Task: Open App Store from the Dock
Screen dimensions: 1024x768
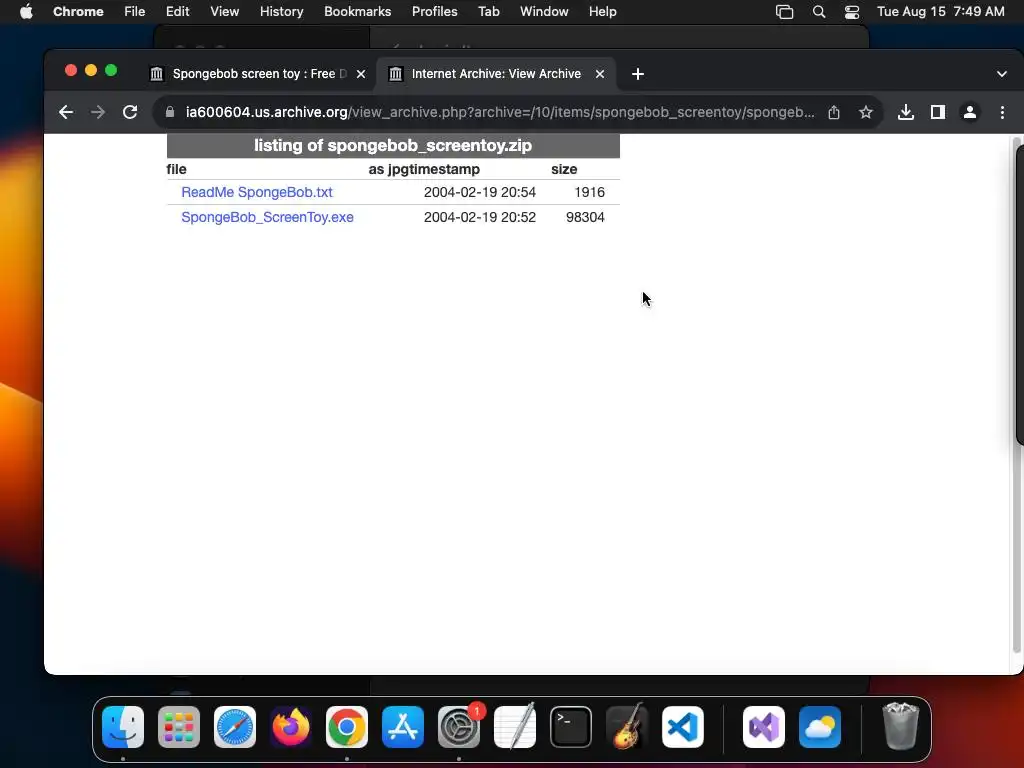Action: tap(403, 727)
